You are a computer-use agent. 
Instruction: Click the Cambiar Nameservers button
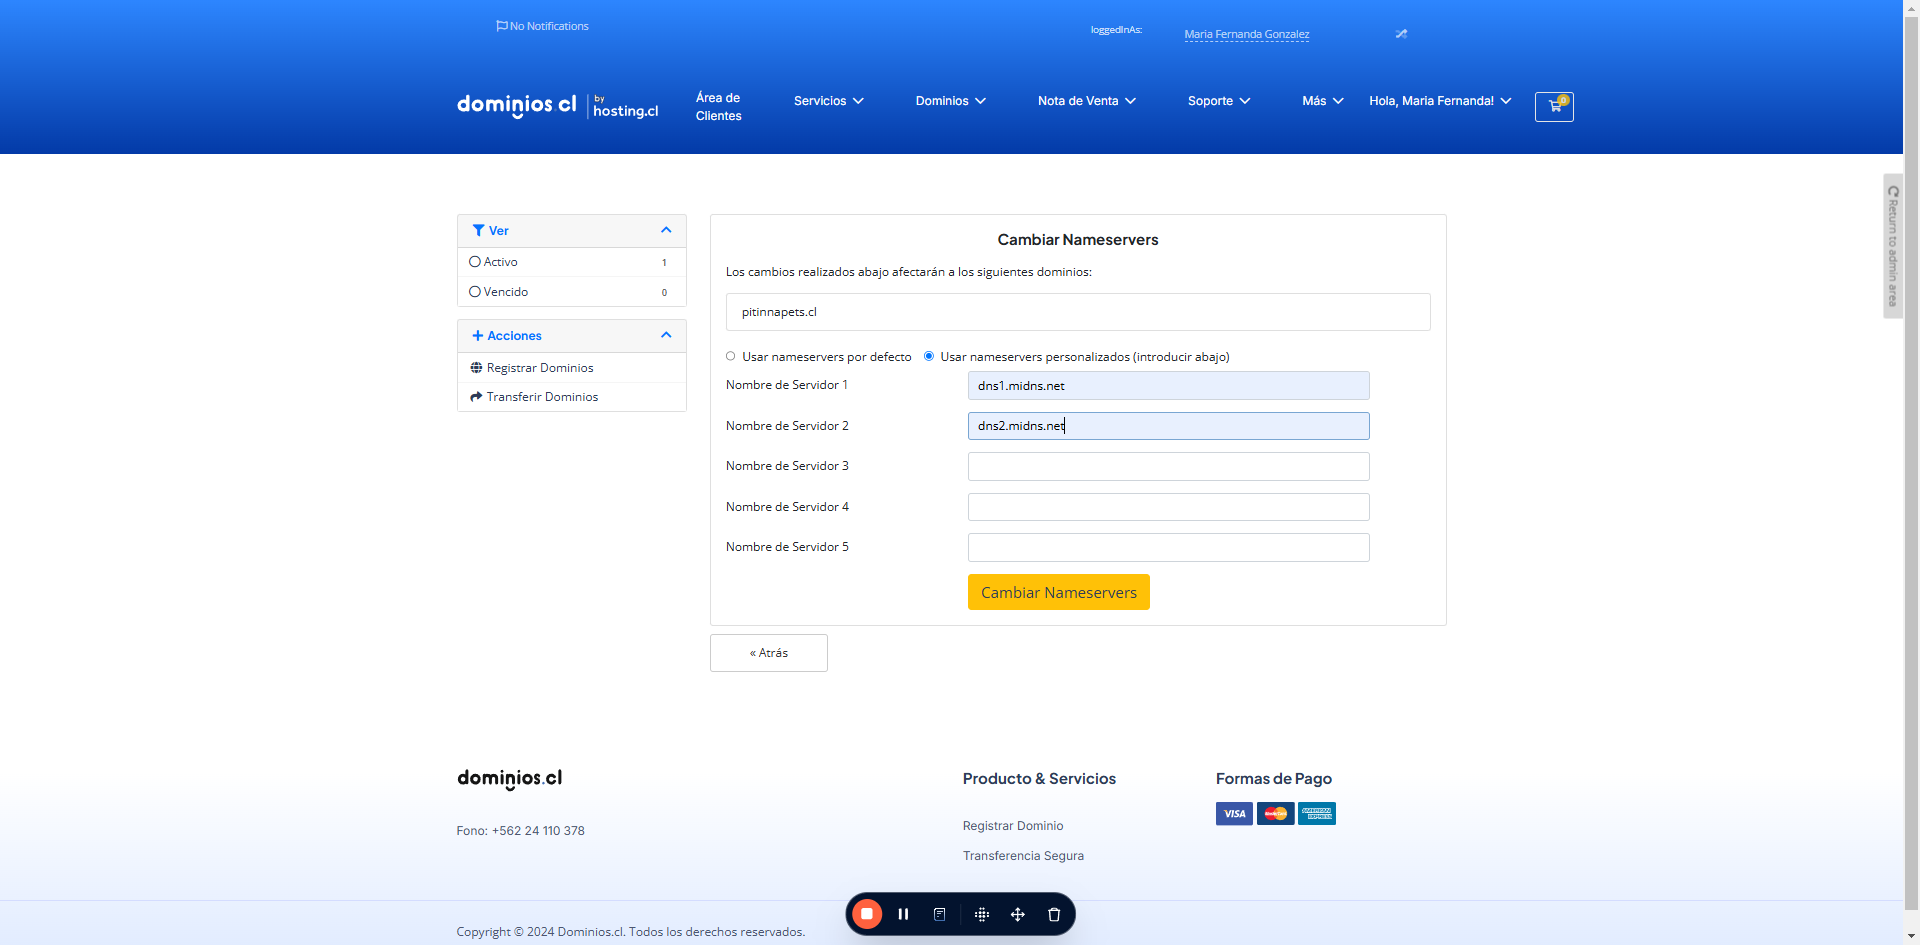[x=1059, y=592]
